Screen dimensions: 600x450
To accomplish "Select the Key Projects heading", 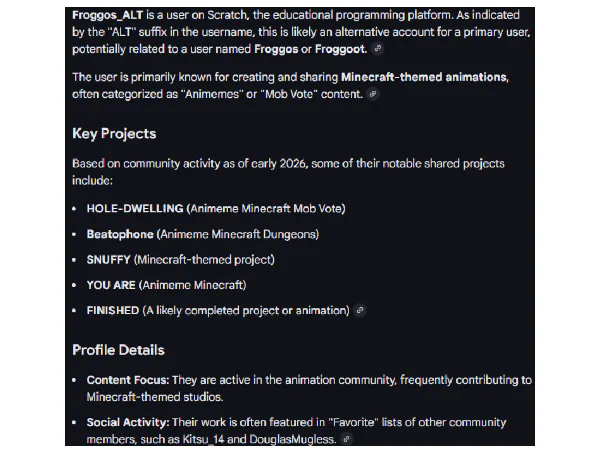I will click(114, 133).
